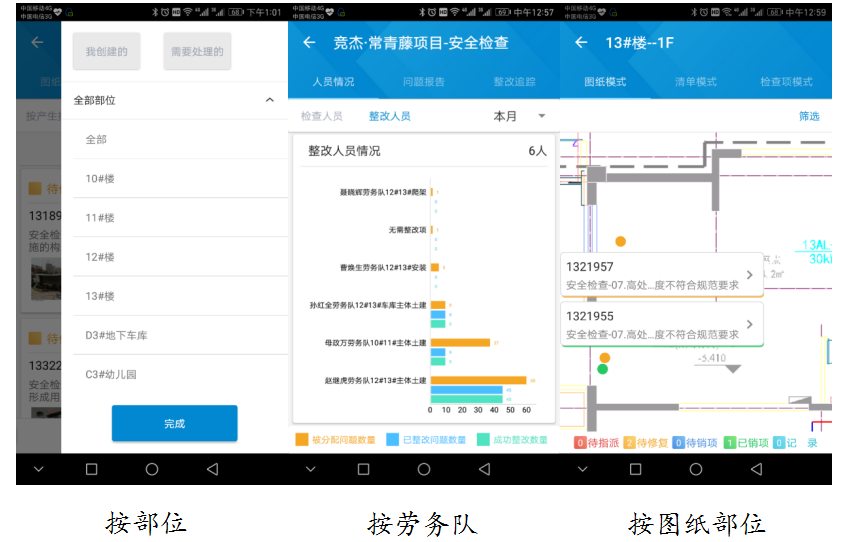The image size is (859, 542).
Task: Tap blue 记录 status count badge
Action: click(780, 443)
